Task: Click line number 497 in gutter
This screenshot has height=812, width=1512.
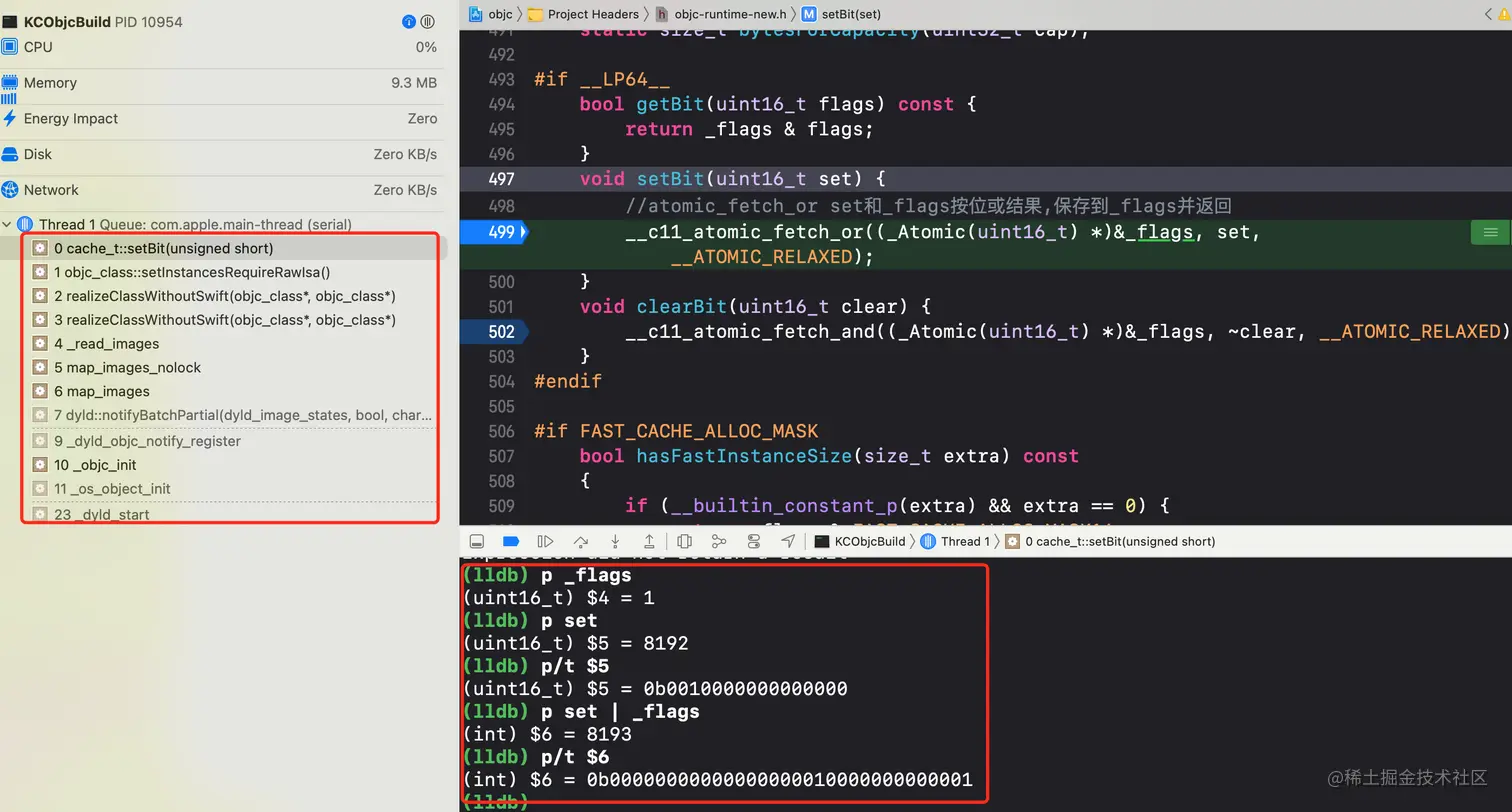Action: 501,179
